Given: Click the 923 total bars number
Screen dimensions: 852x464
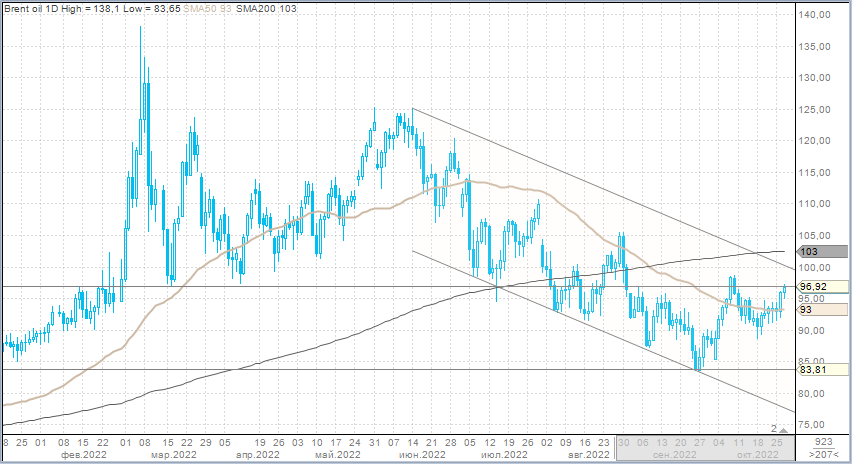Looking at the screenshot, I should click(x=823, y=441).
